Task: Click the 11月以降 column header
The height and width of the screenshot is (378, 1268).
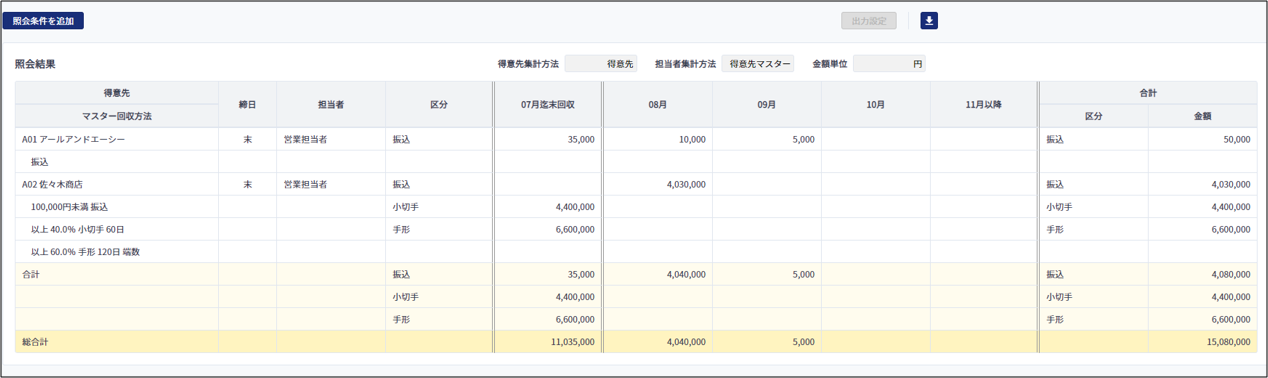Action: pos(984,105)
